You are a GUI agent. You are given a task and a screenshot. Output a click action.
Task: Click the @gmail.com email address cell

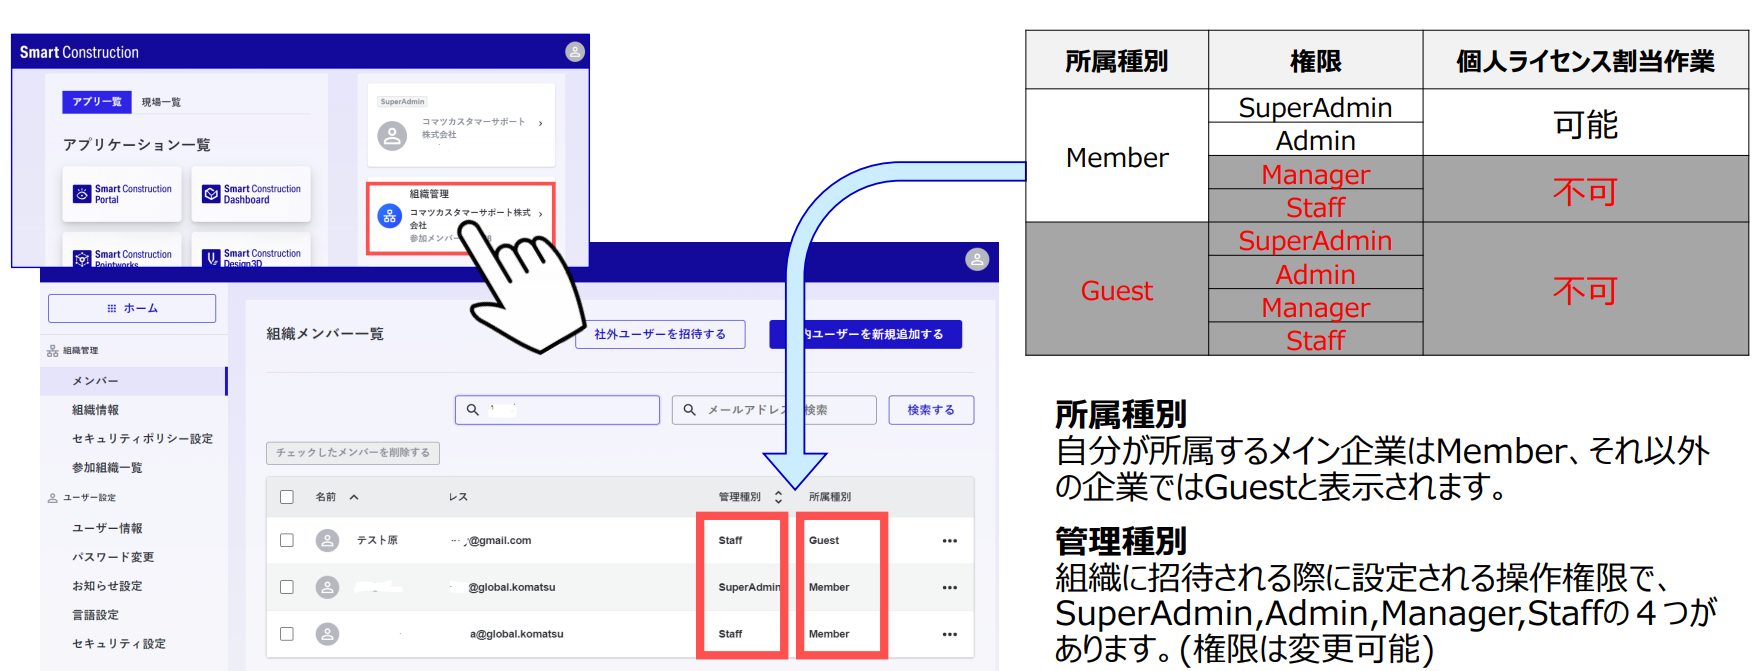click(492, 541)
